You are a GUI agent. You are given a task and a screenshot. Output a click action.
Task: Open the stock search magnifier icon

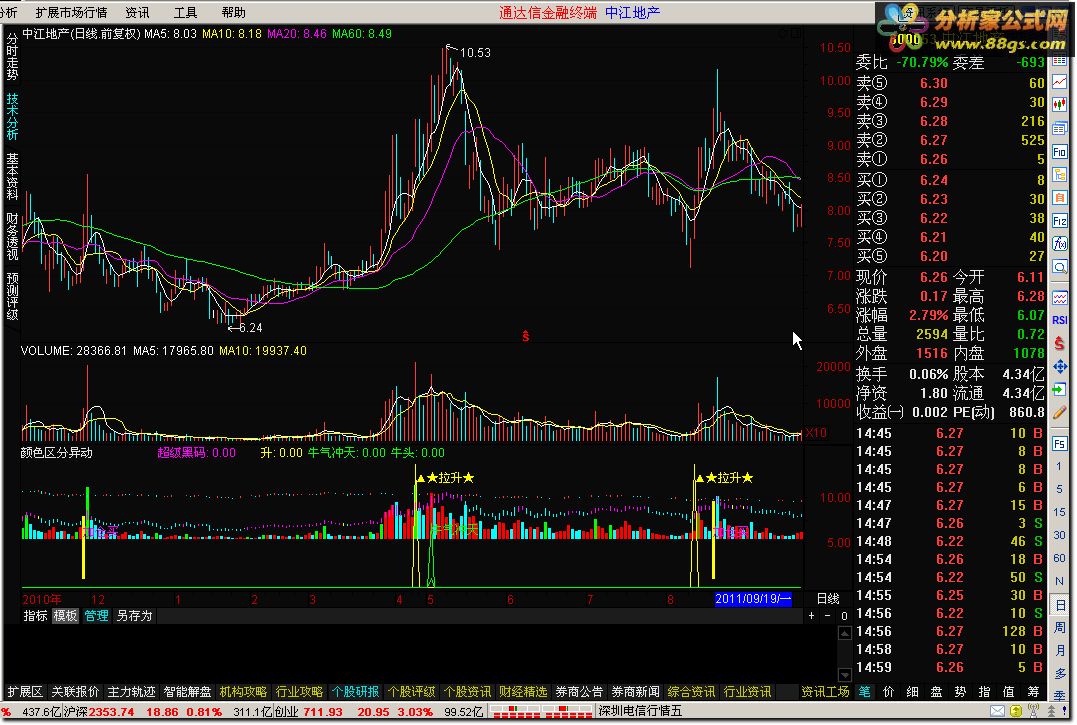pos(1060,267)
